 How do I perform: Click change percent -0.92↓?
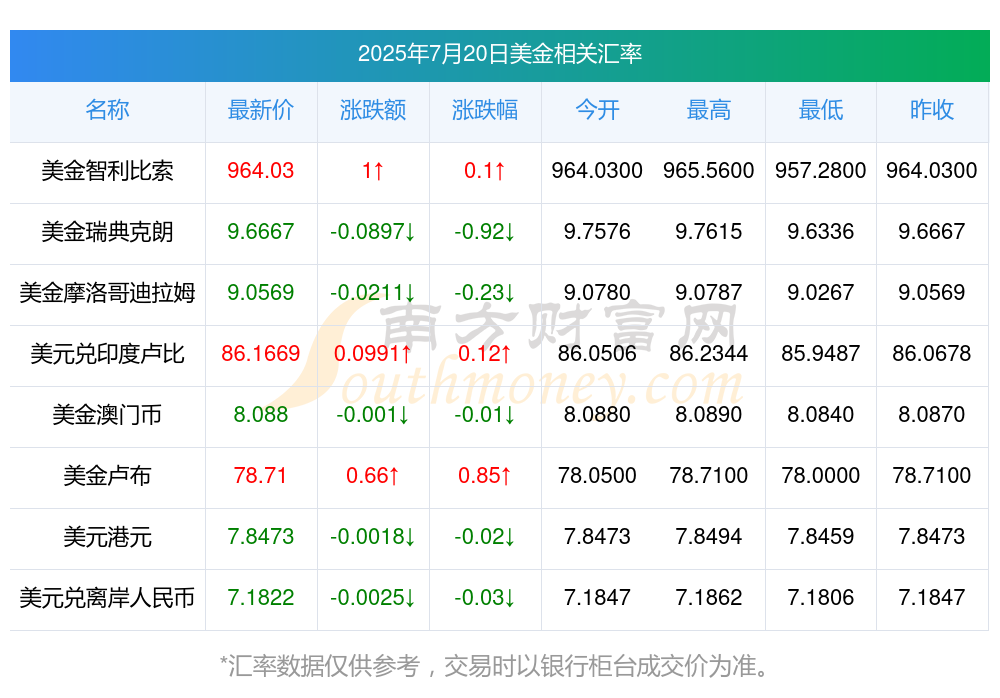[x=485, y=231]
